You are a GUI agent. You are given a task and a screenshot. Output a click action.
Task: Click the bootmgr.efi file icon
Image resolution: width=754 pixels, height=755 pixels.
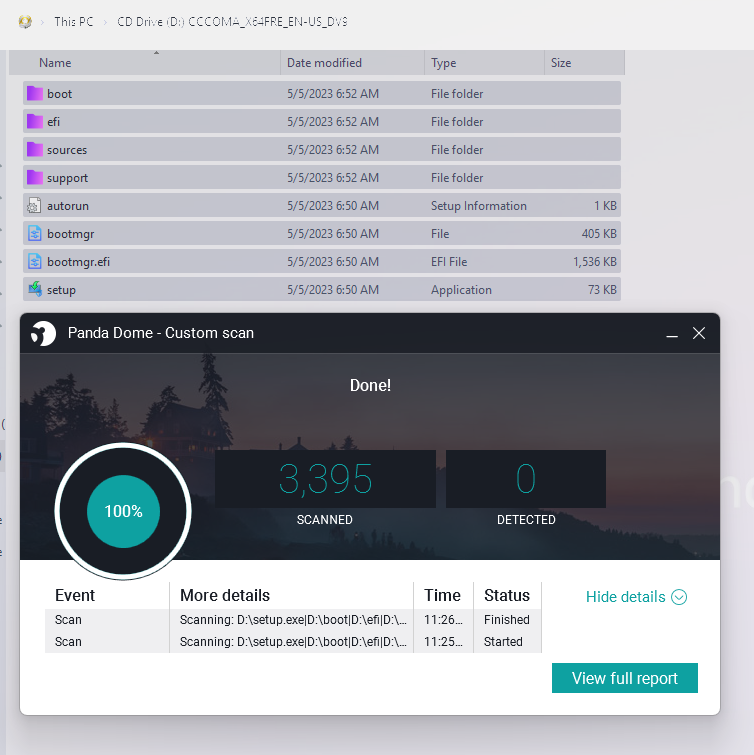(34, 261)
